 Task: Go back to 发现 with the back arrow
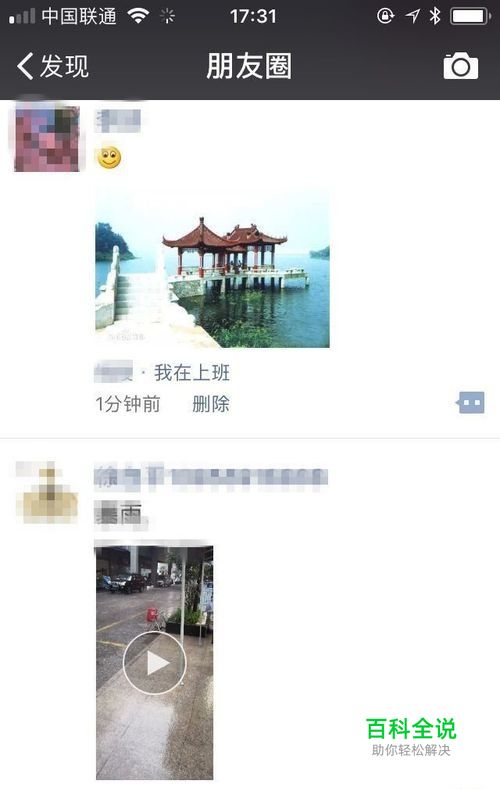[25, 66]
